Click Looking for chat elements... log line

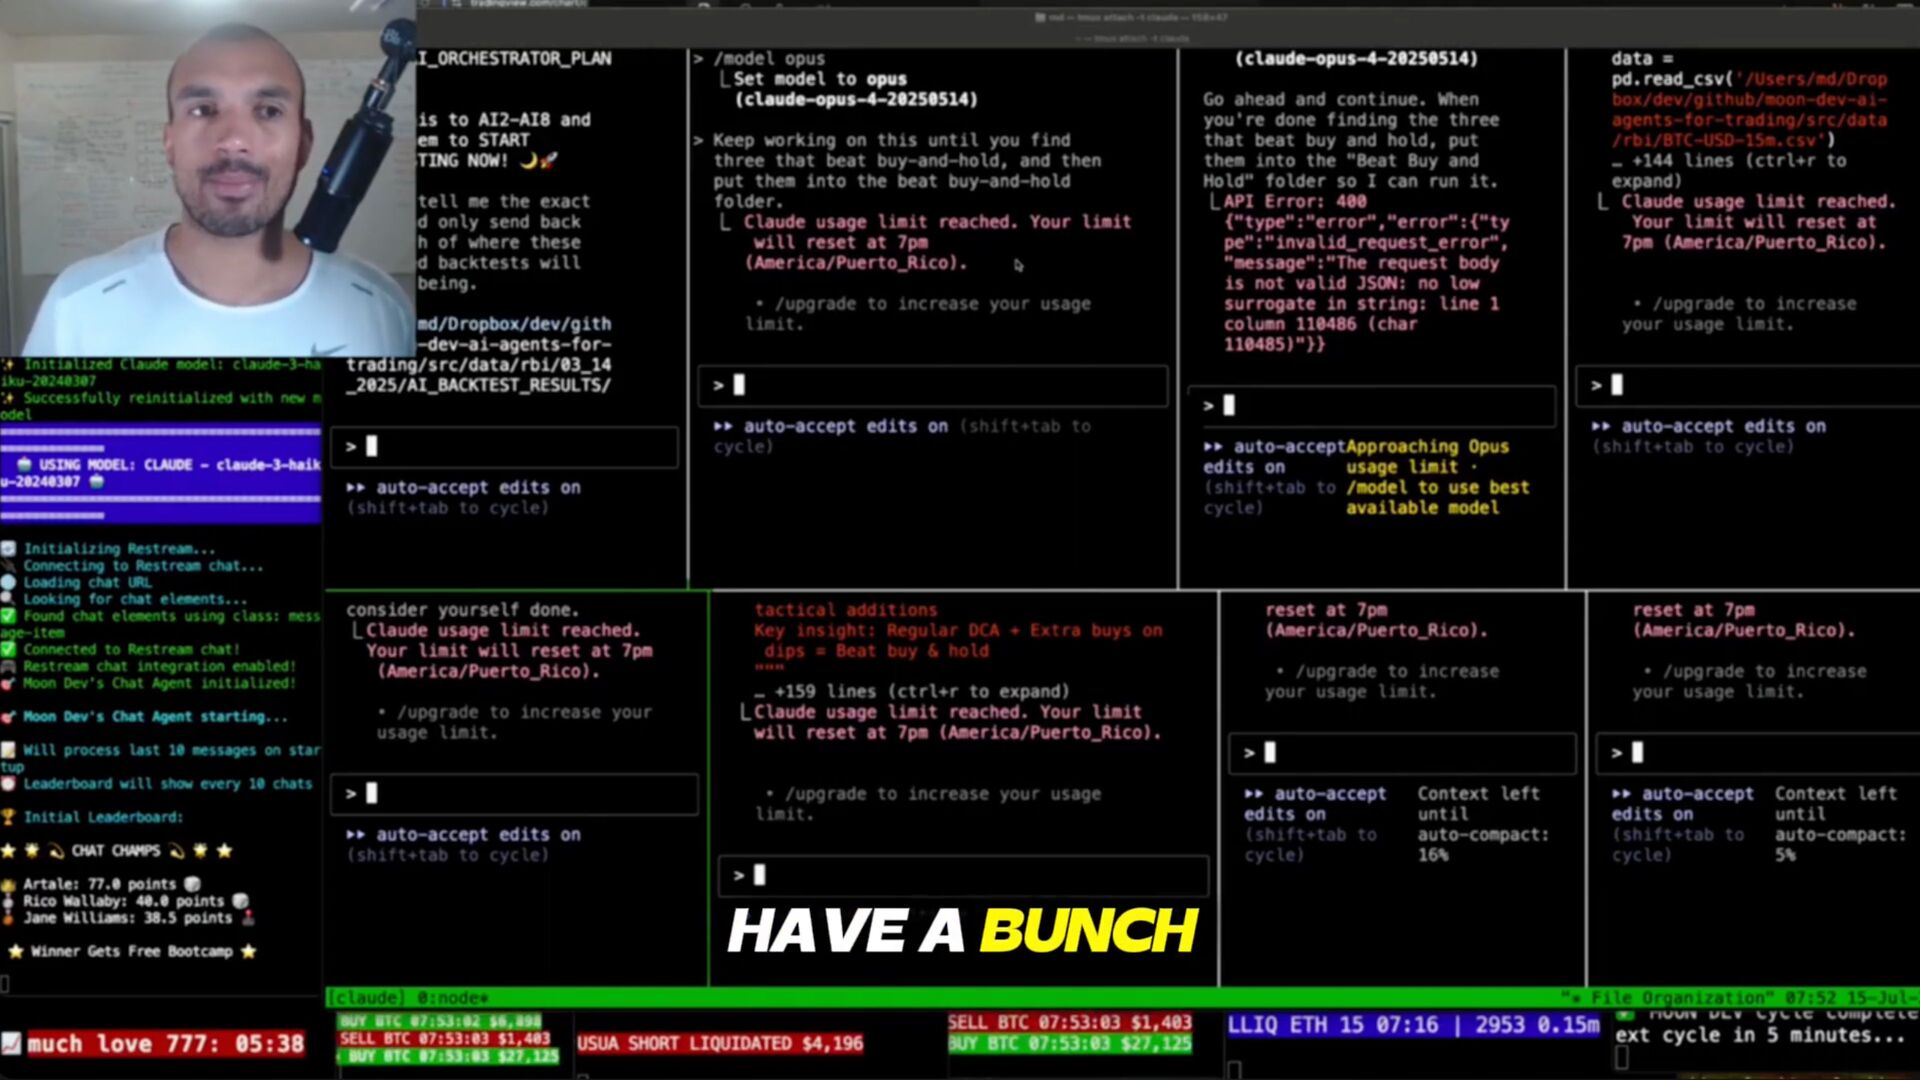pyautogui.click(x=135, y=599)
